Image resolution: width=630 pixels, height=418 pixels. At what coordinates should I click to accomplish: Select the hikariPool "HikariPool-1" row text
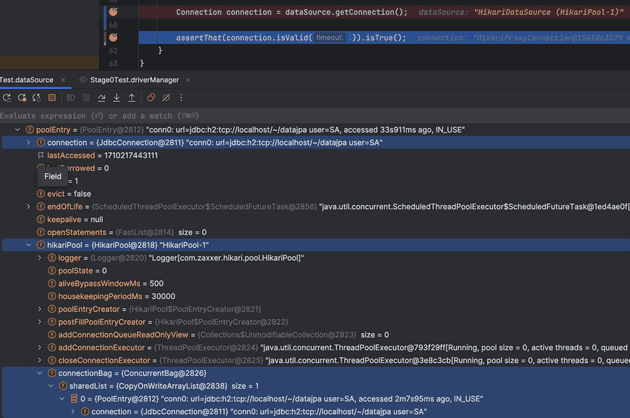tap(128, 245)
